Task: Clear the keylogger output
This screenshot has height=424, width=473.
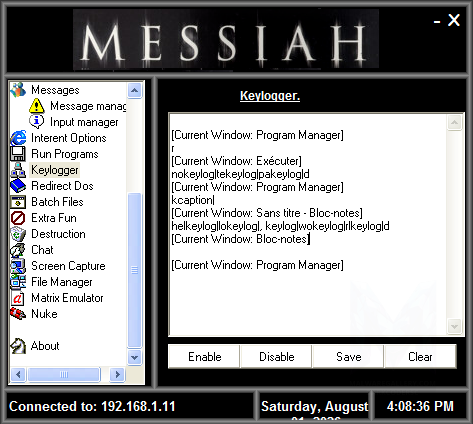Action: pyautogui.click(x=420, y=357)
